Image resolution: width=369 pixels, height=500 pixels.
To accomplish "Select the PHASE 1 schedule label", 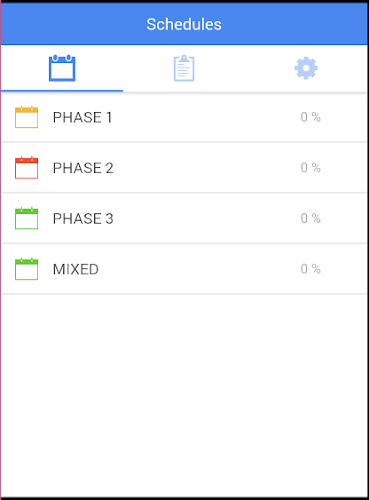I will click(x=82, y=117).
